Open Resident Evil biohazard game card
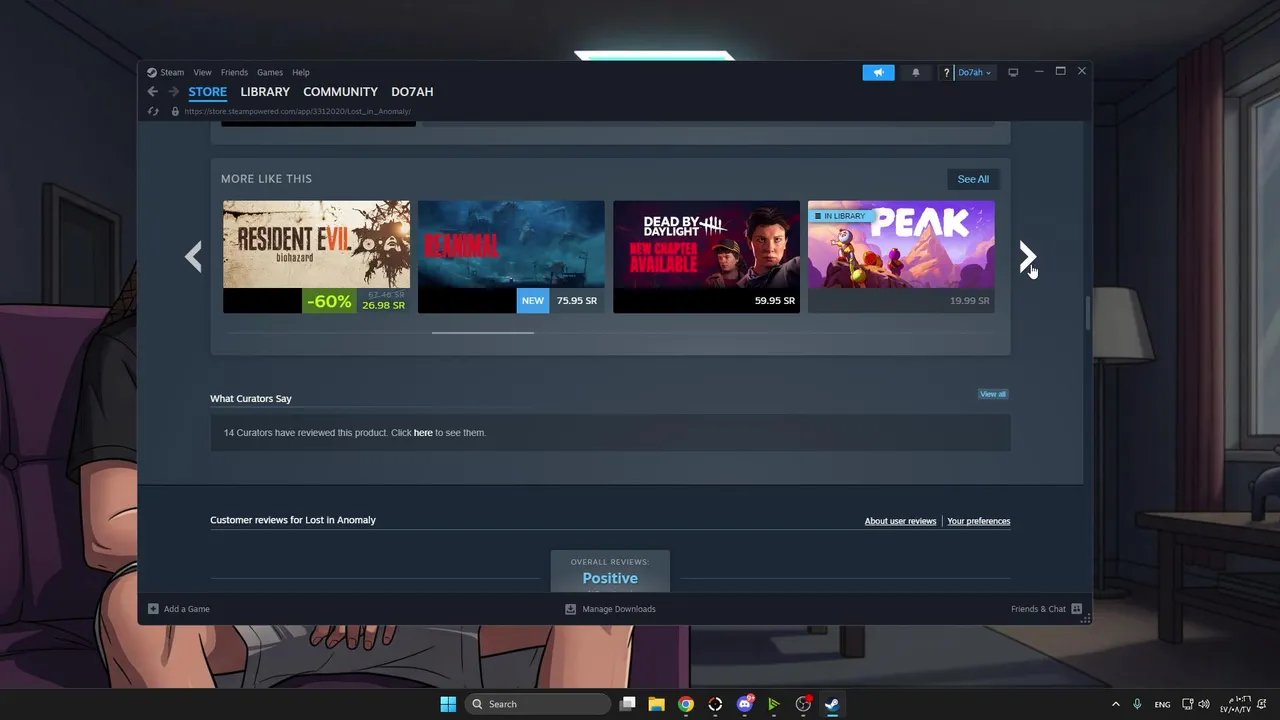1280x720 pixels. (x=316, y=256)
